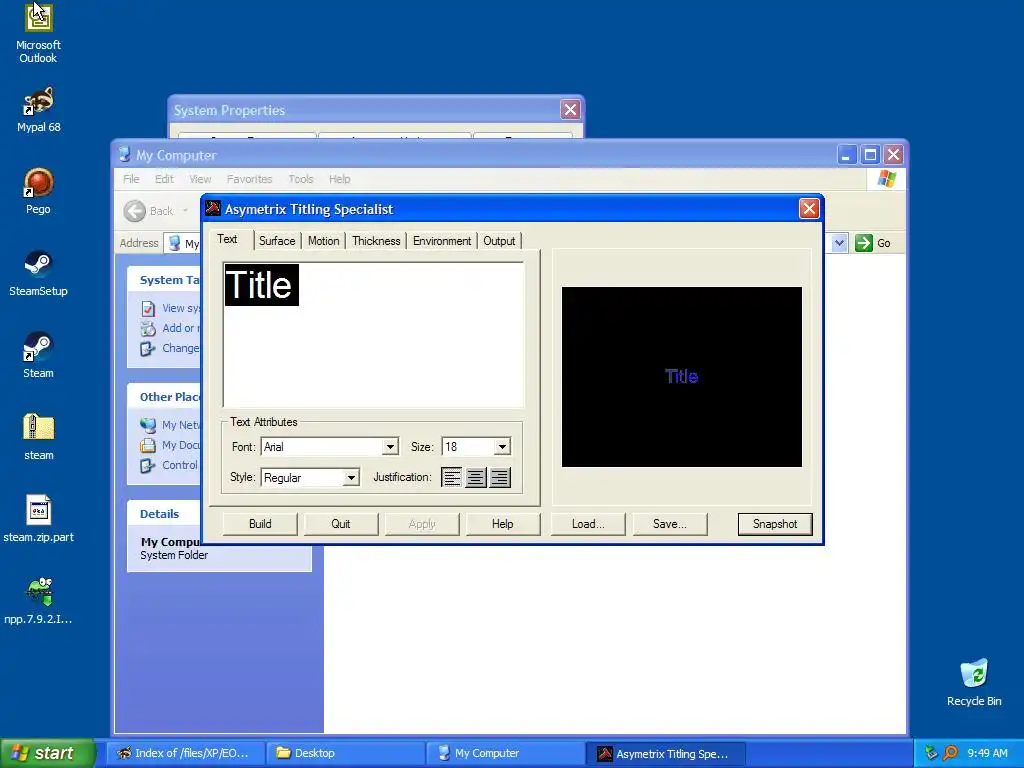The height and width of the screenshot is (768, 1024).
Task: Open Back button history dropdown arrow
Action: (x=185, y=210)
